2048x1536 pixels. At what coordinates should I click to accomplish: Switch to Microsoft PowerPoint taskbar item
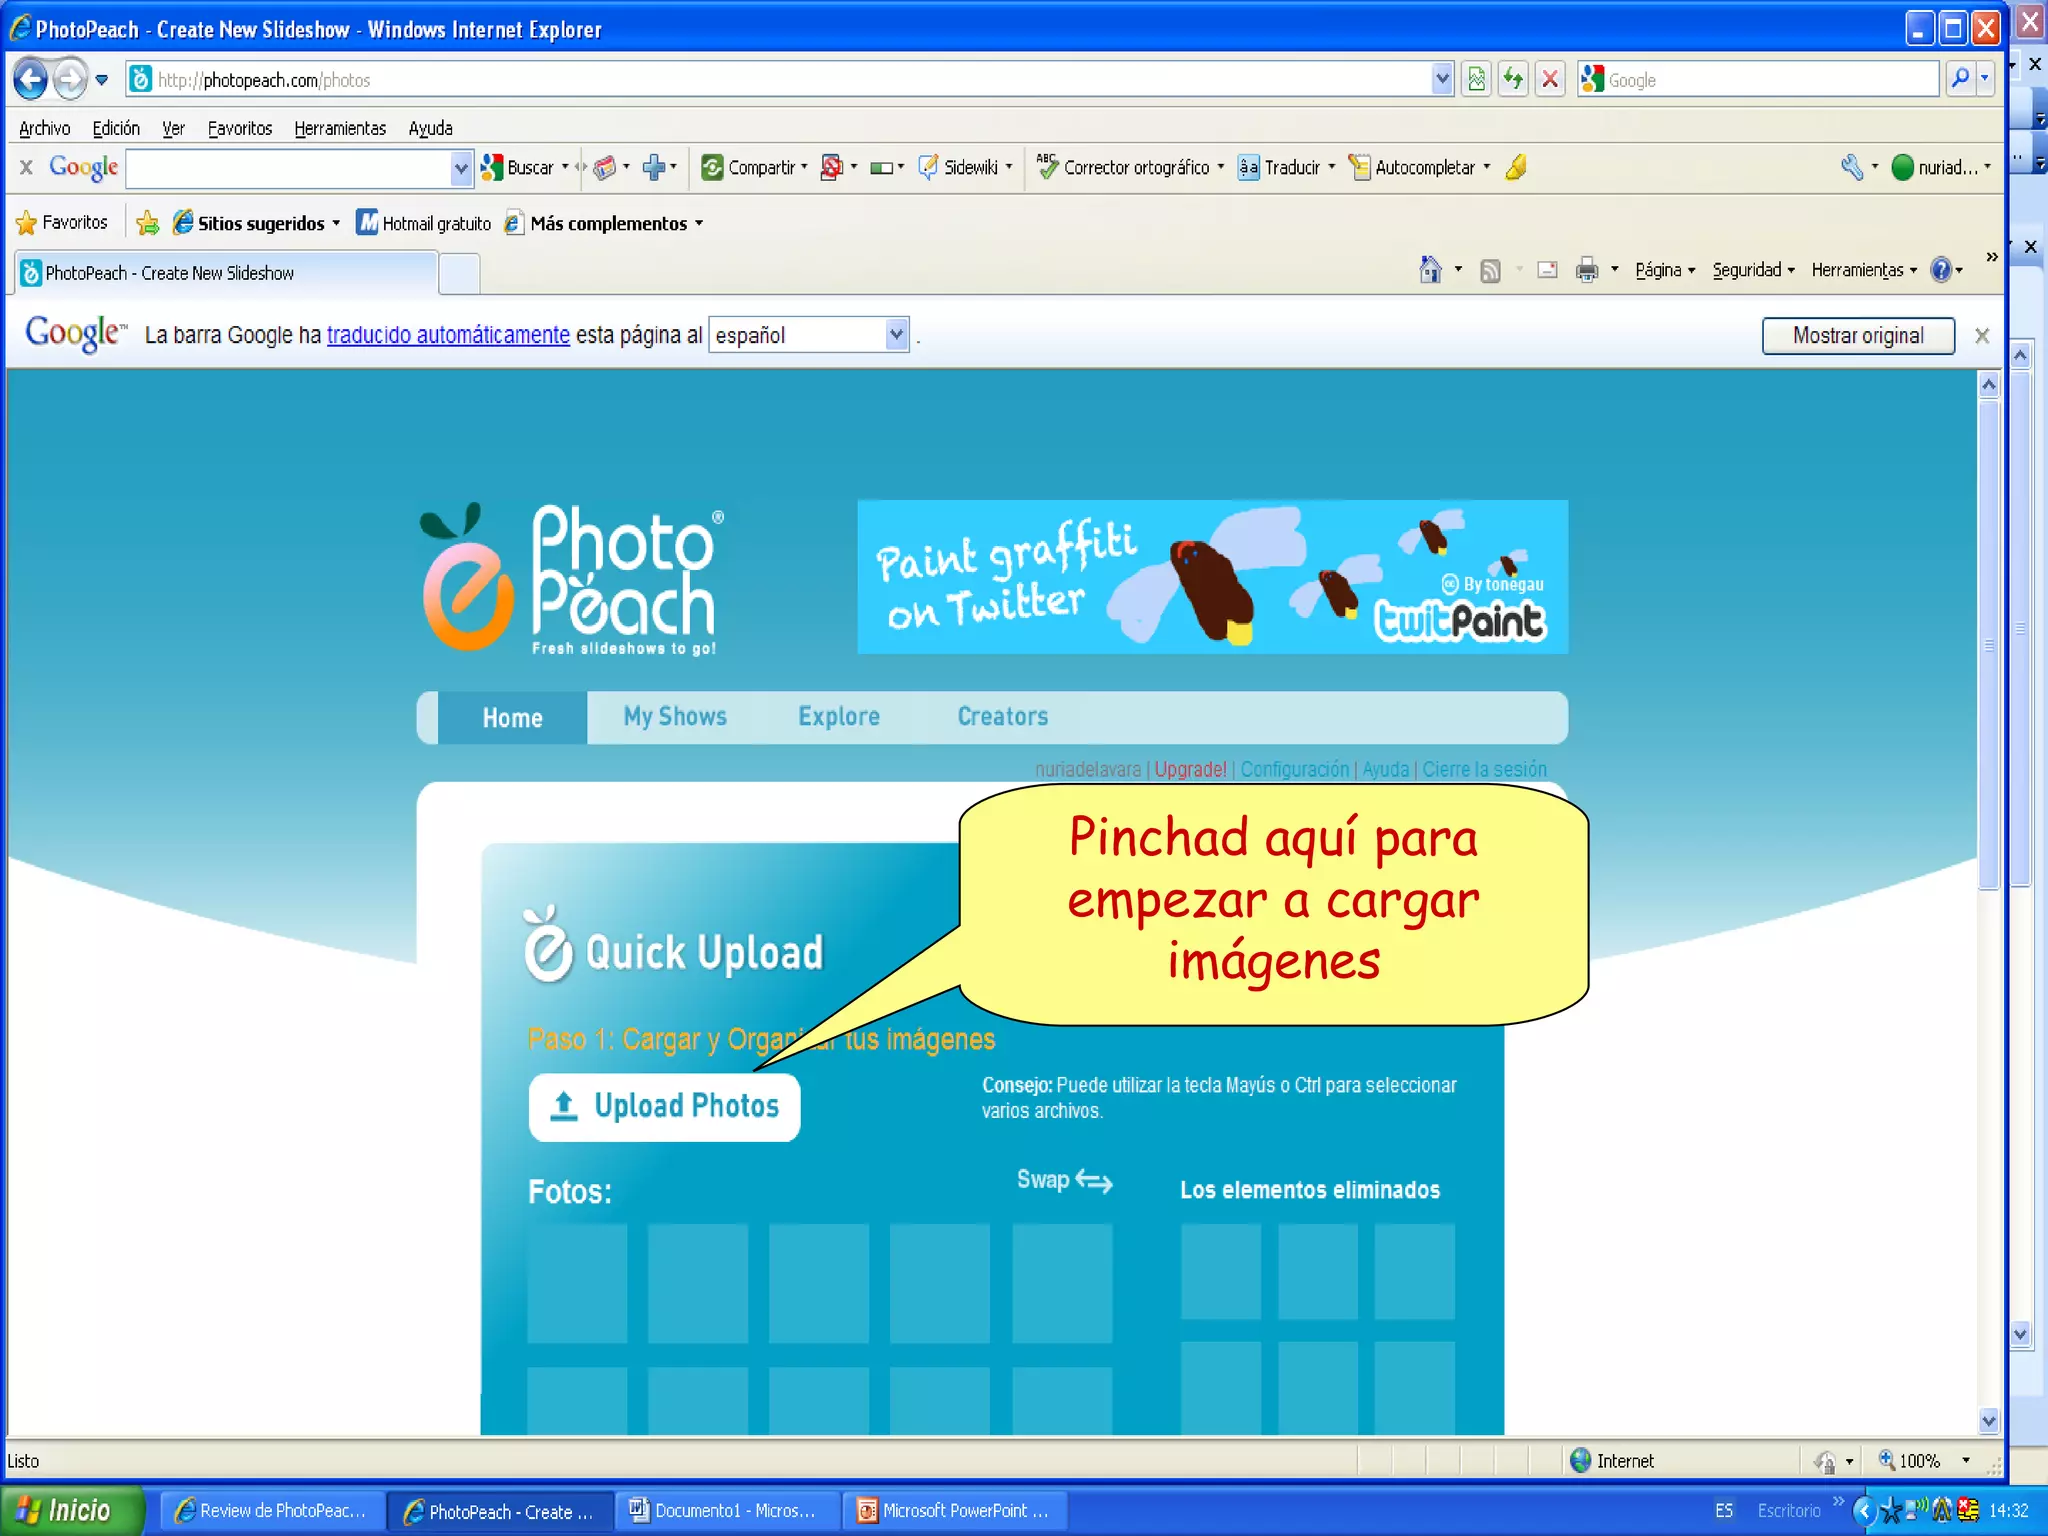point(956,1511)
